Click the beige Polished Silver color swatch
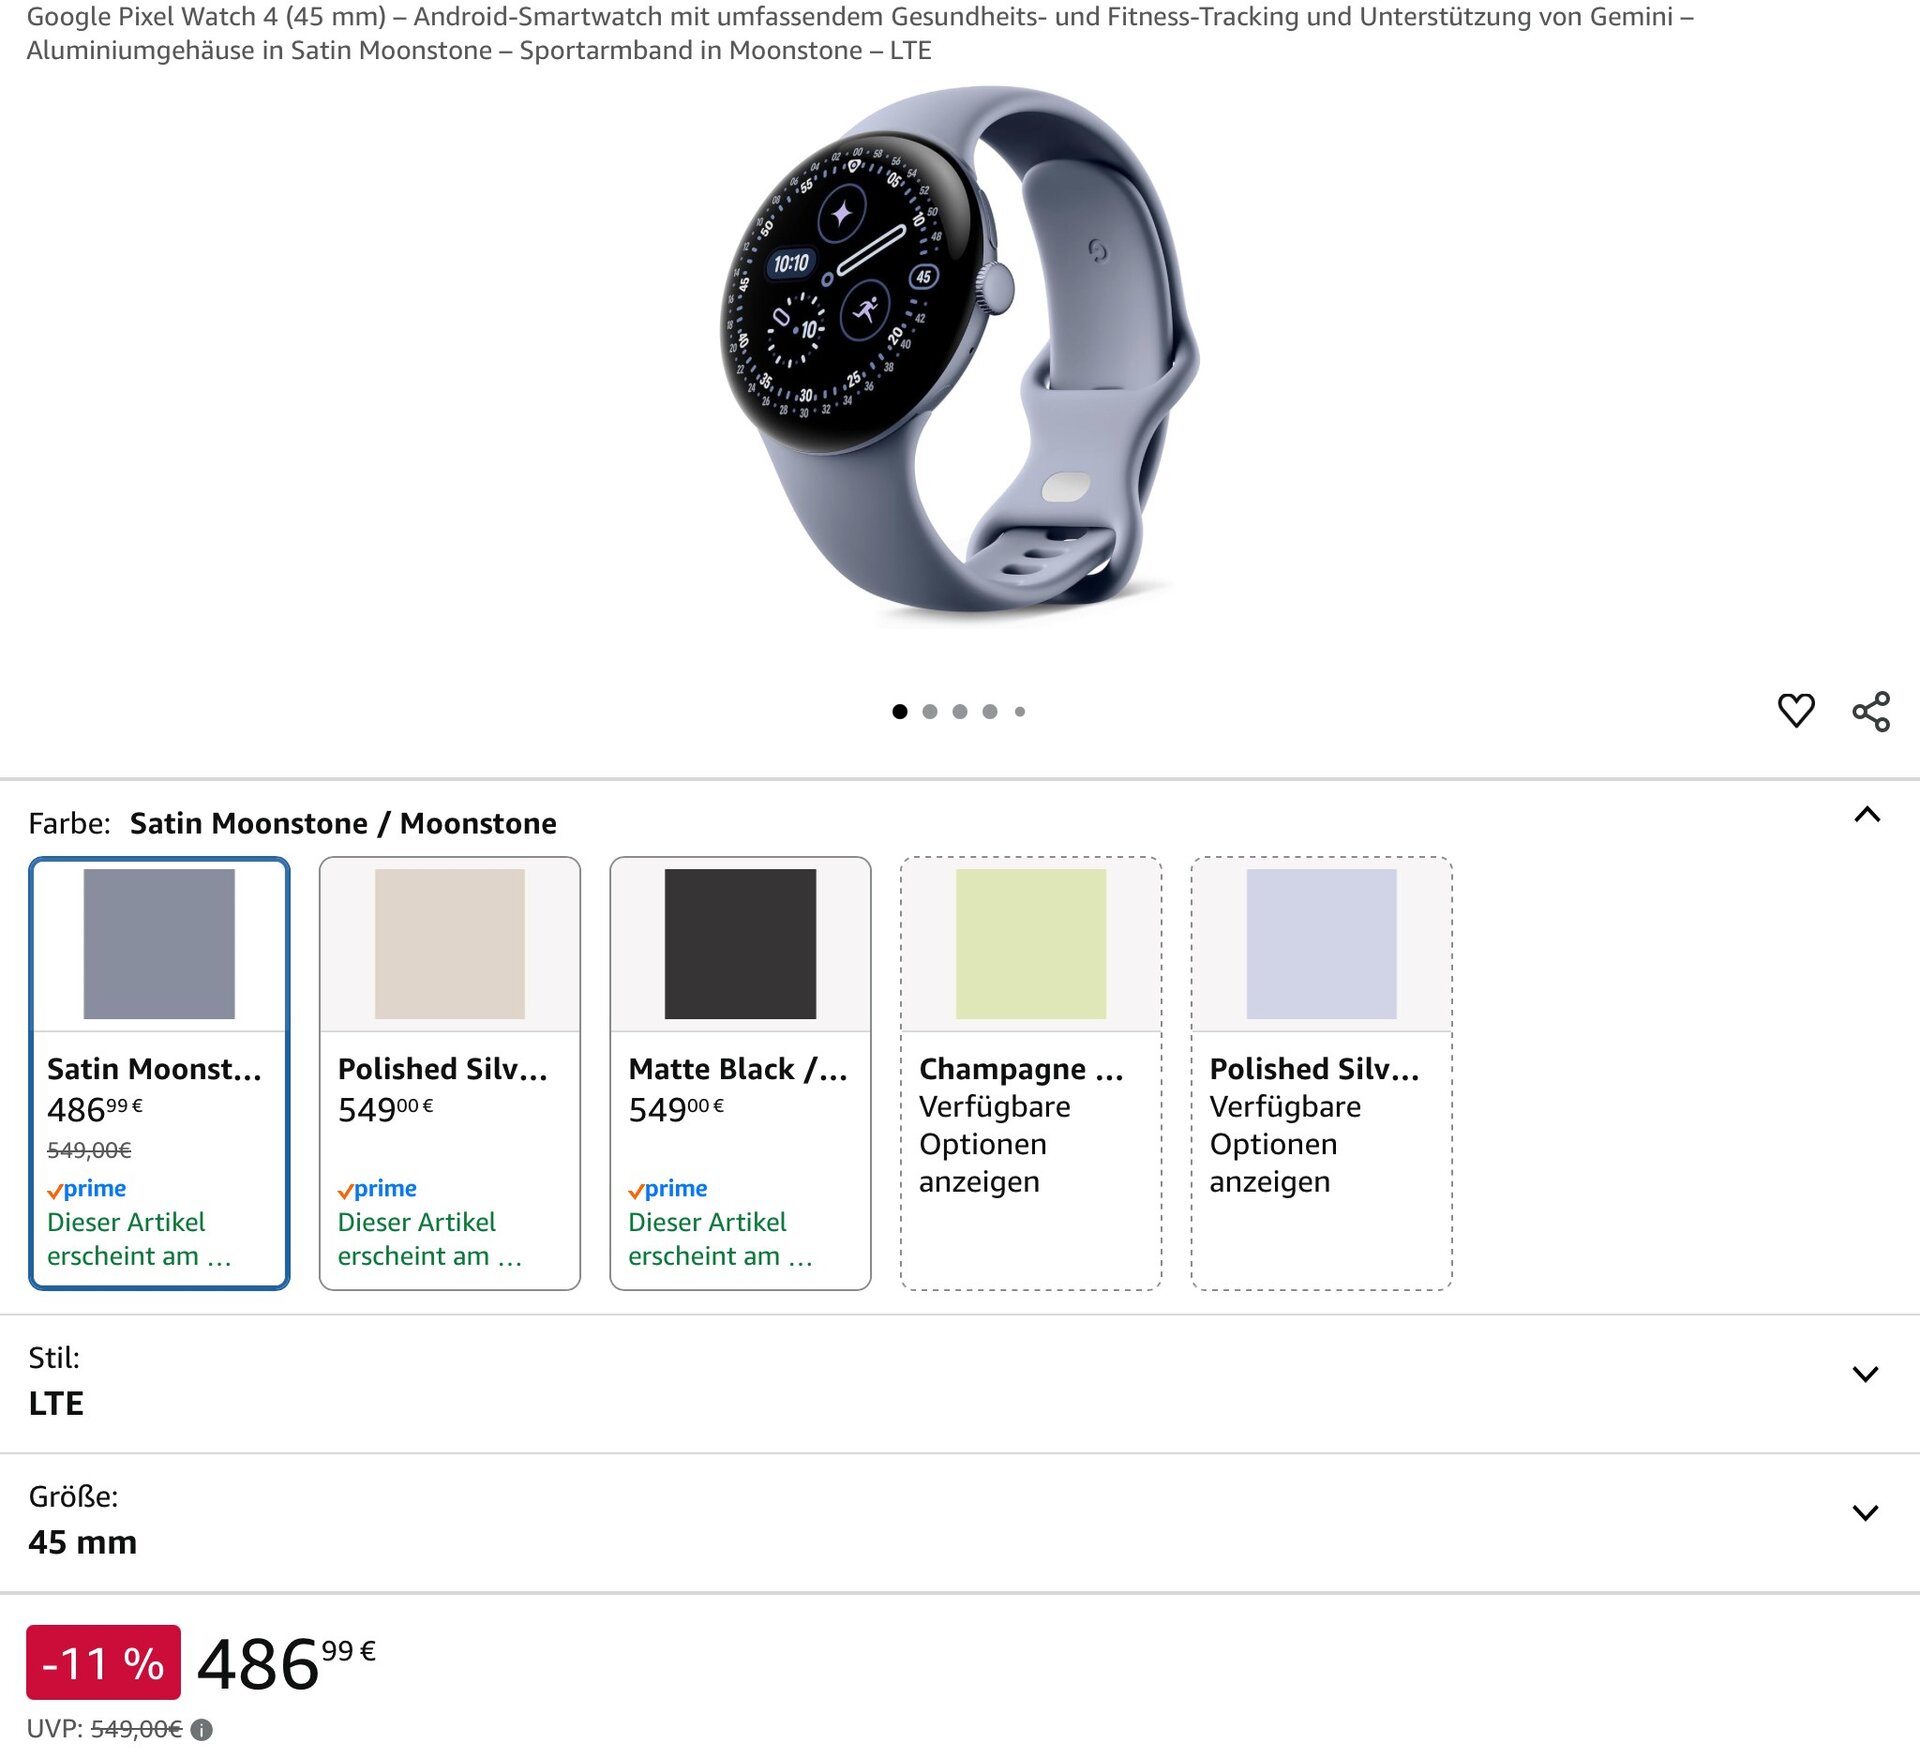1920x1758 pixels. (450, 944)
